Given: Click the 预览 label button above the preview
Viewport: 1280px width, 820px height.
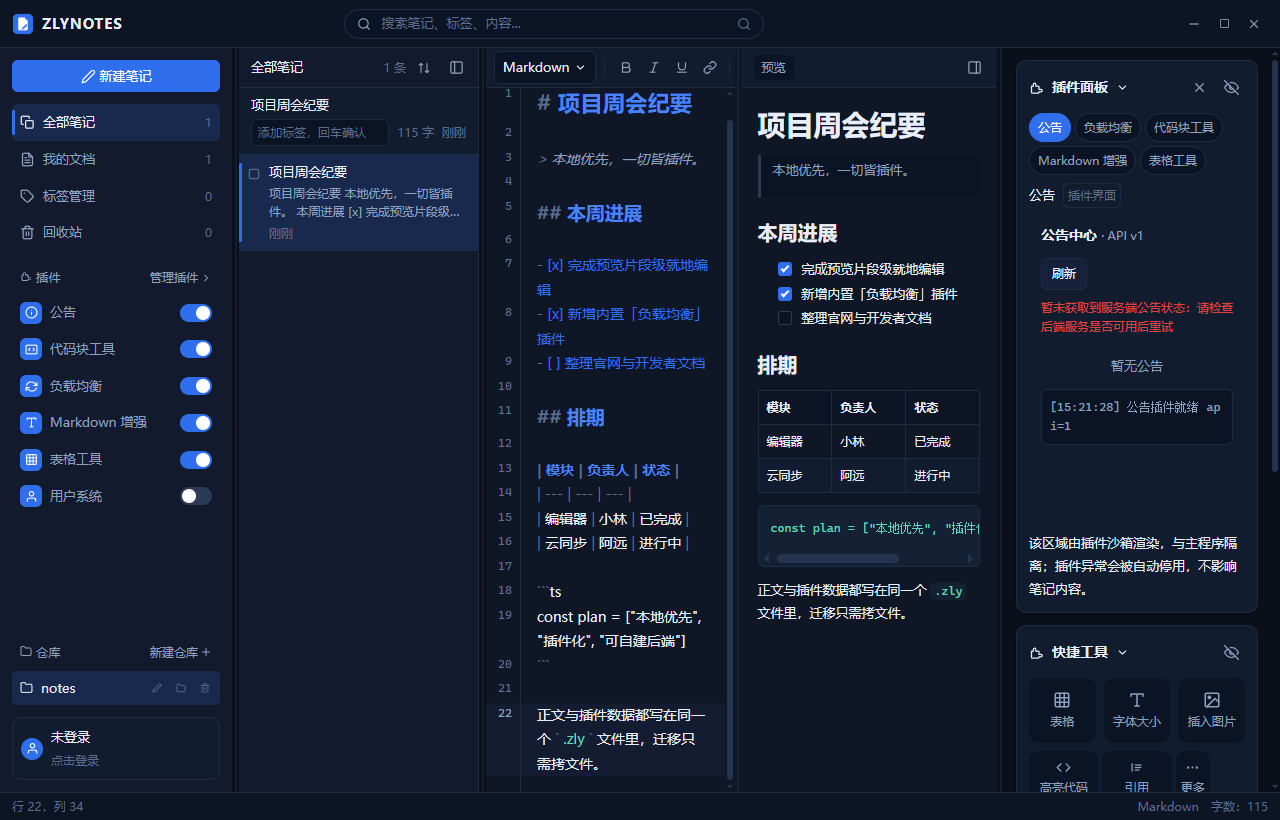Looking at the screenshot, I should coord(774,68).
